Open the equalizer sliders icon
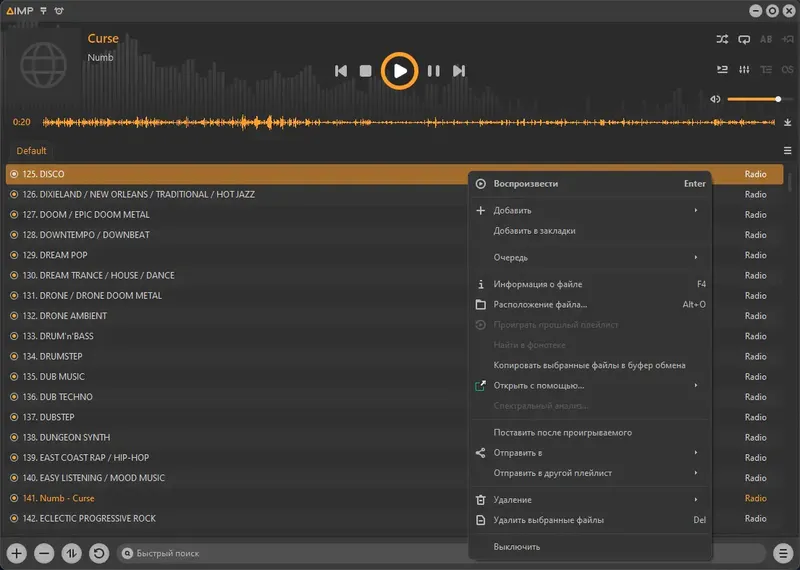The width and height of the screenshot is (800, 570). [744, 69]
